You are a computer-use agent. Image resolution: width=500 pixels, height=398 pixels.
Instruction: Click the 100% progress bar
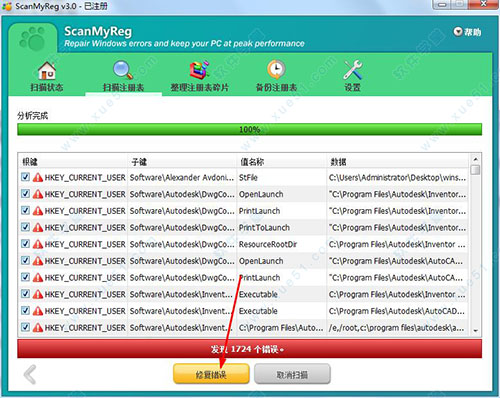(249, 129)
